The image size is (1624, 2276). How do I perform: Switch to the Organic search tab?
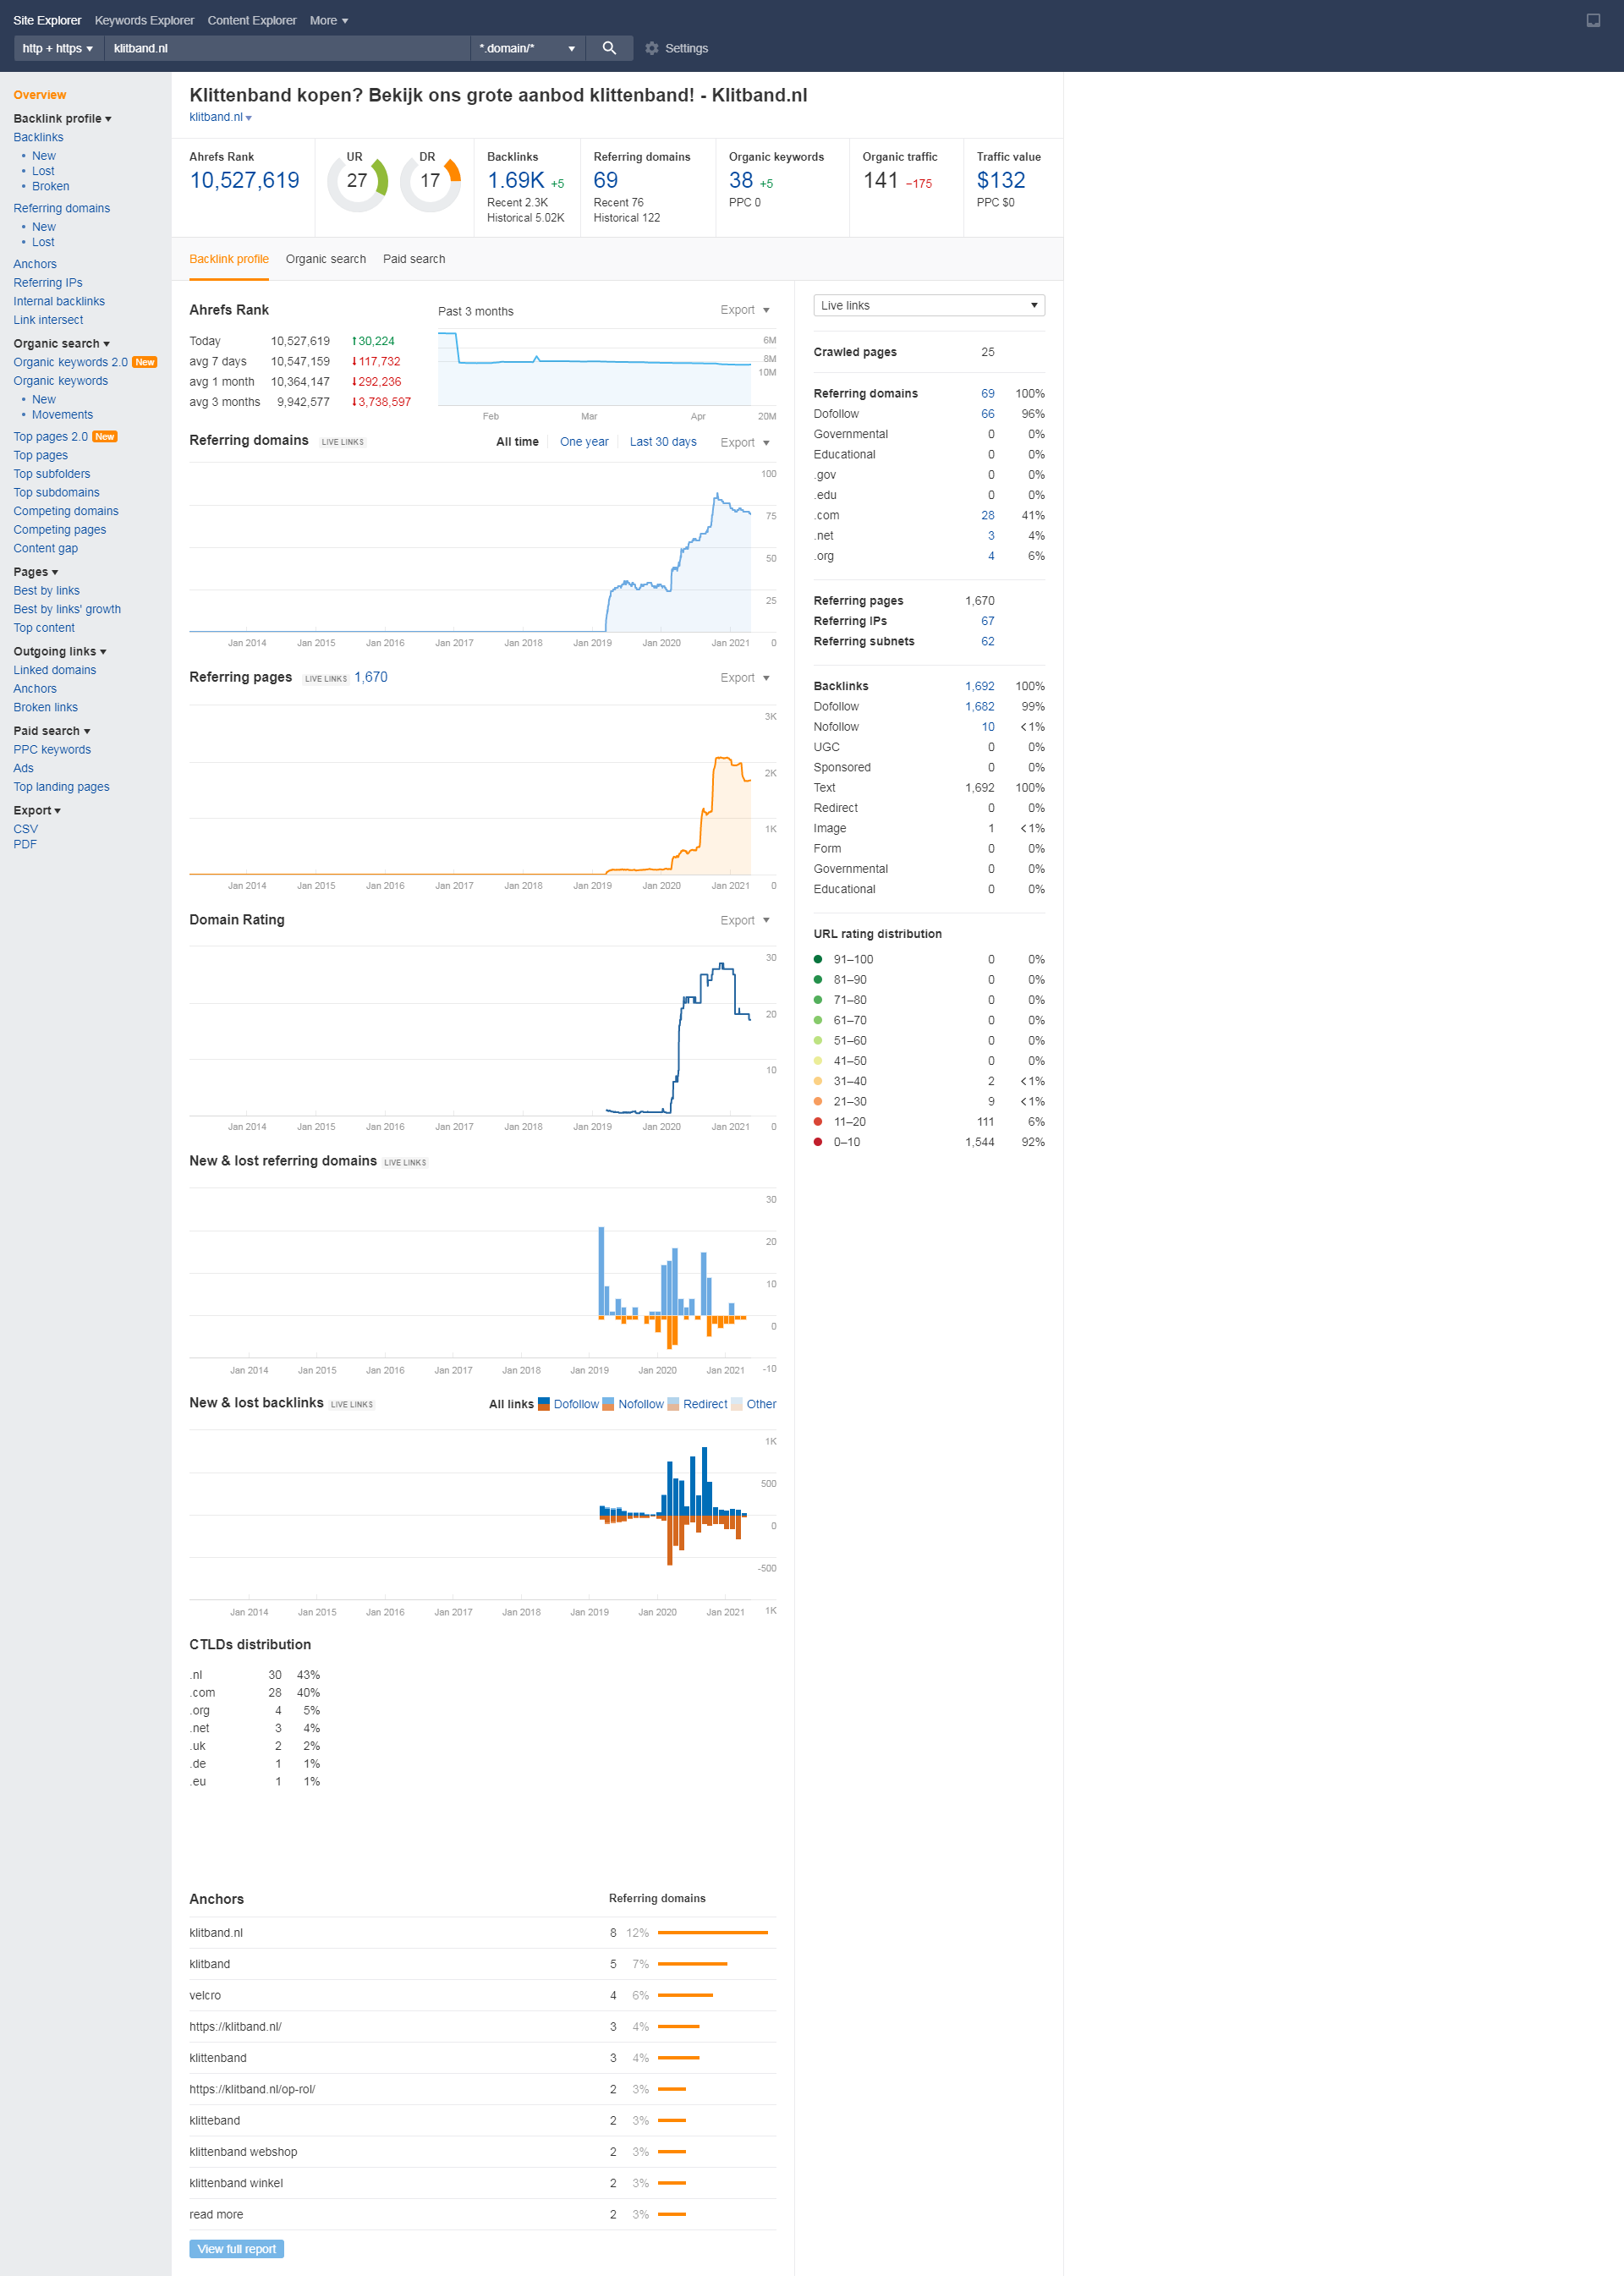coord(326,259)
